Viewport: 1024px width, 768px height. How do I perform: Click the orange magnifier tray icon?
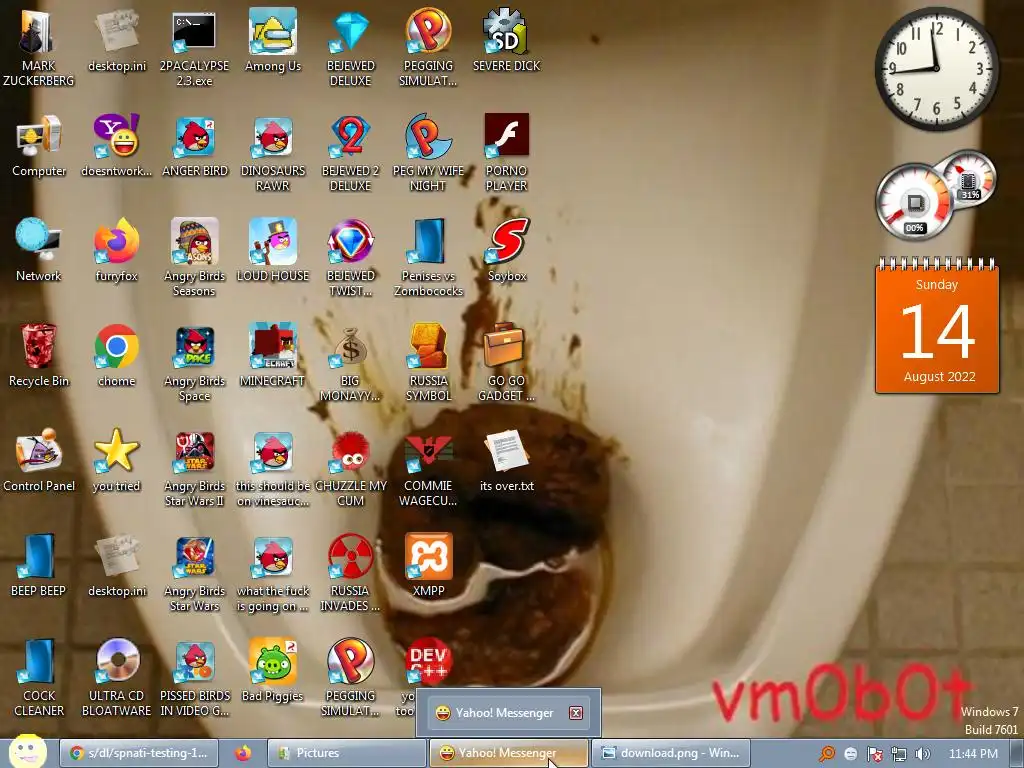[x=827, y=754]
